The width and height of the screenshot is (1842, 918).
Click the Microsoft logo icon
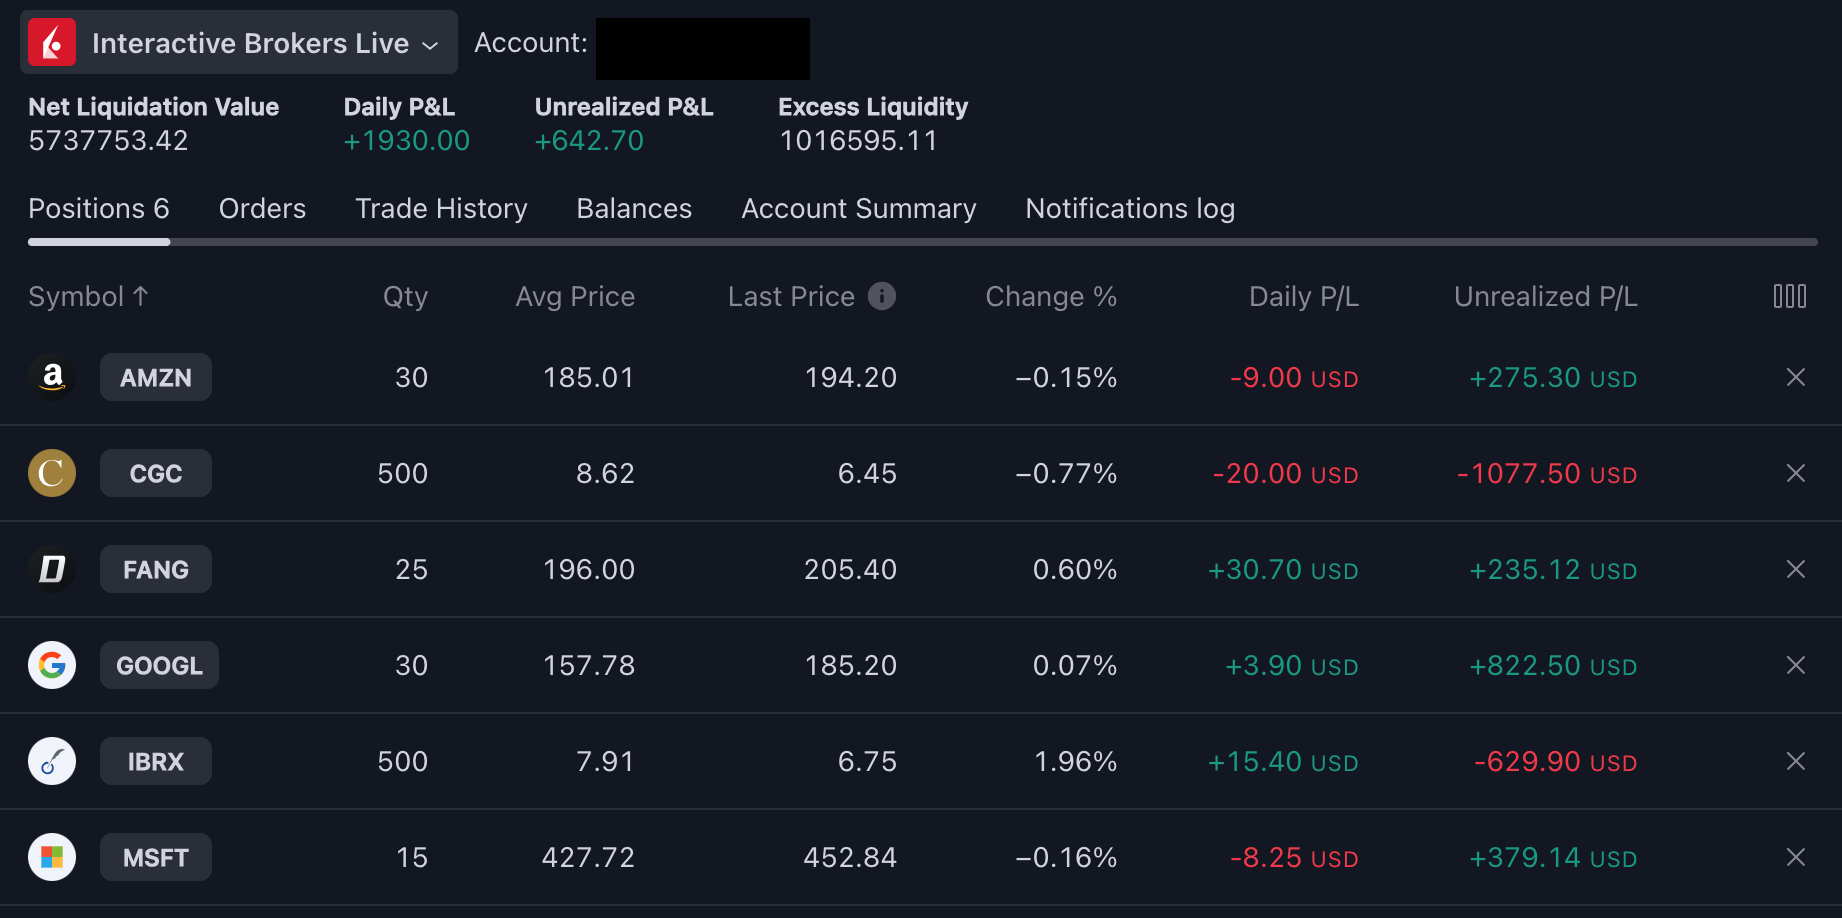click(x=52, y=857)
